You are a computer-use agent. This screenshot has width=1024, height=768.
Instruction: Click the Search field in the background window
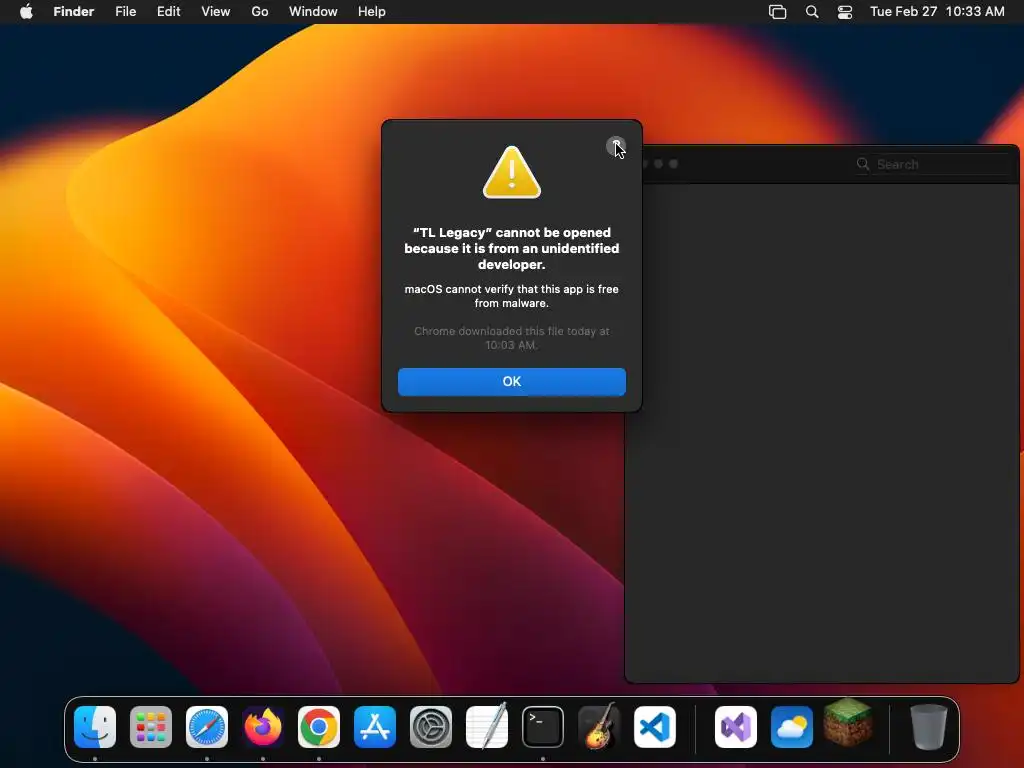pyautogui.click(x=933, y=165)
